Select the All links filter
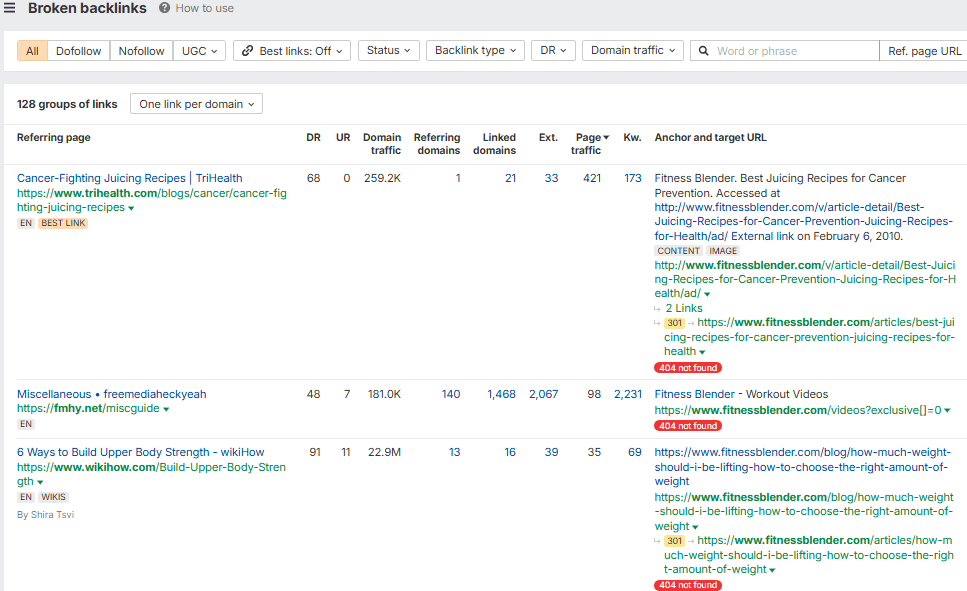Screen dimensions: 967x591 coord(32,51)
